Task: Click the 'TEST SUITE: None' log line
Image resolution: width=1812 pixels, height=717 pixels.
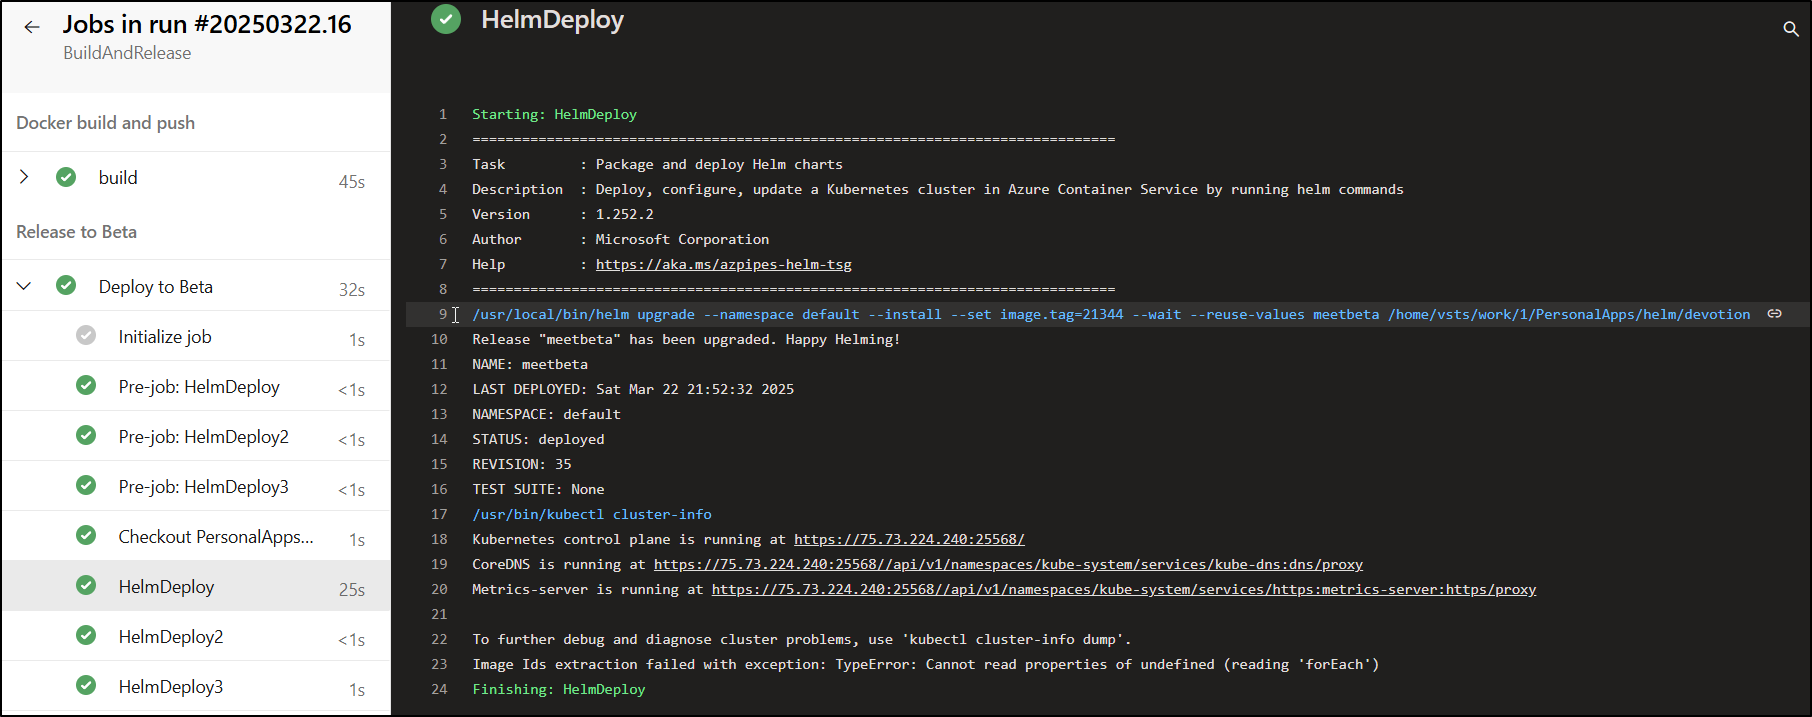Action: 538,489
